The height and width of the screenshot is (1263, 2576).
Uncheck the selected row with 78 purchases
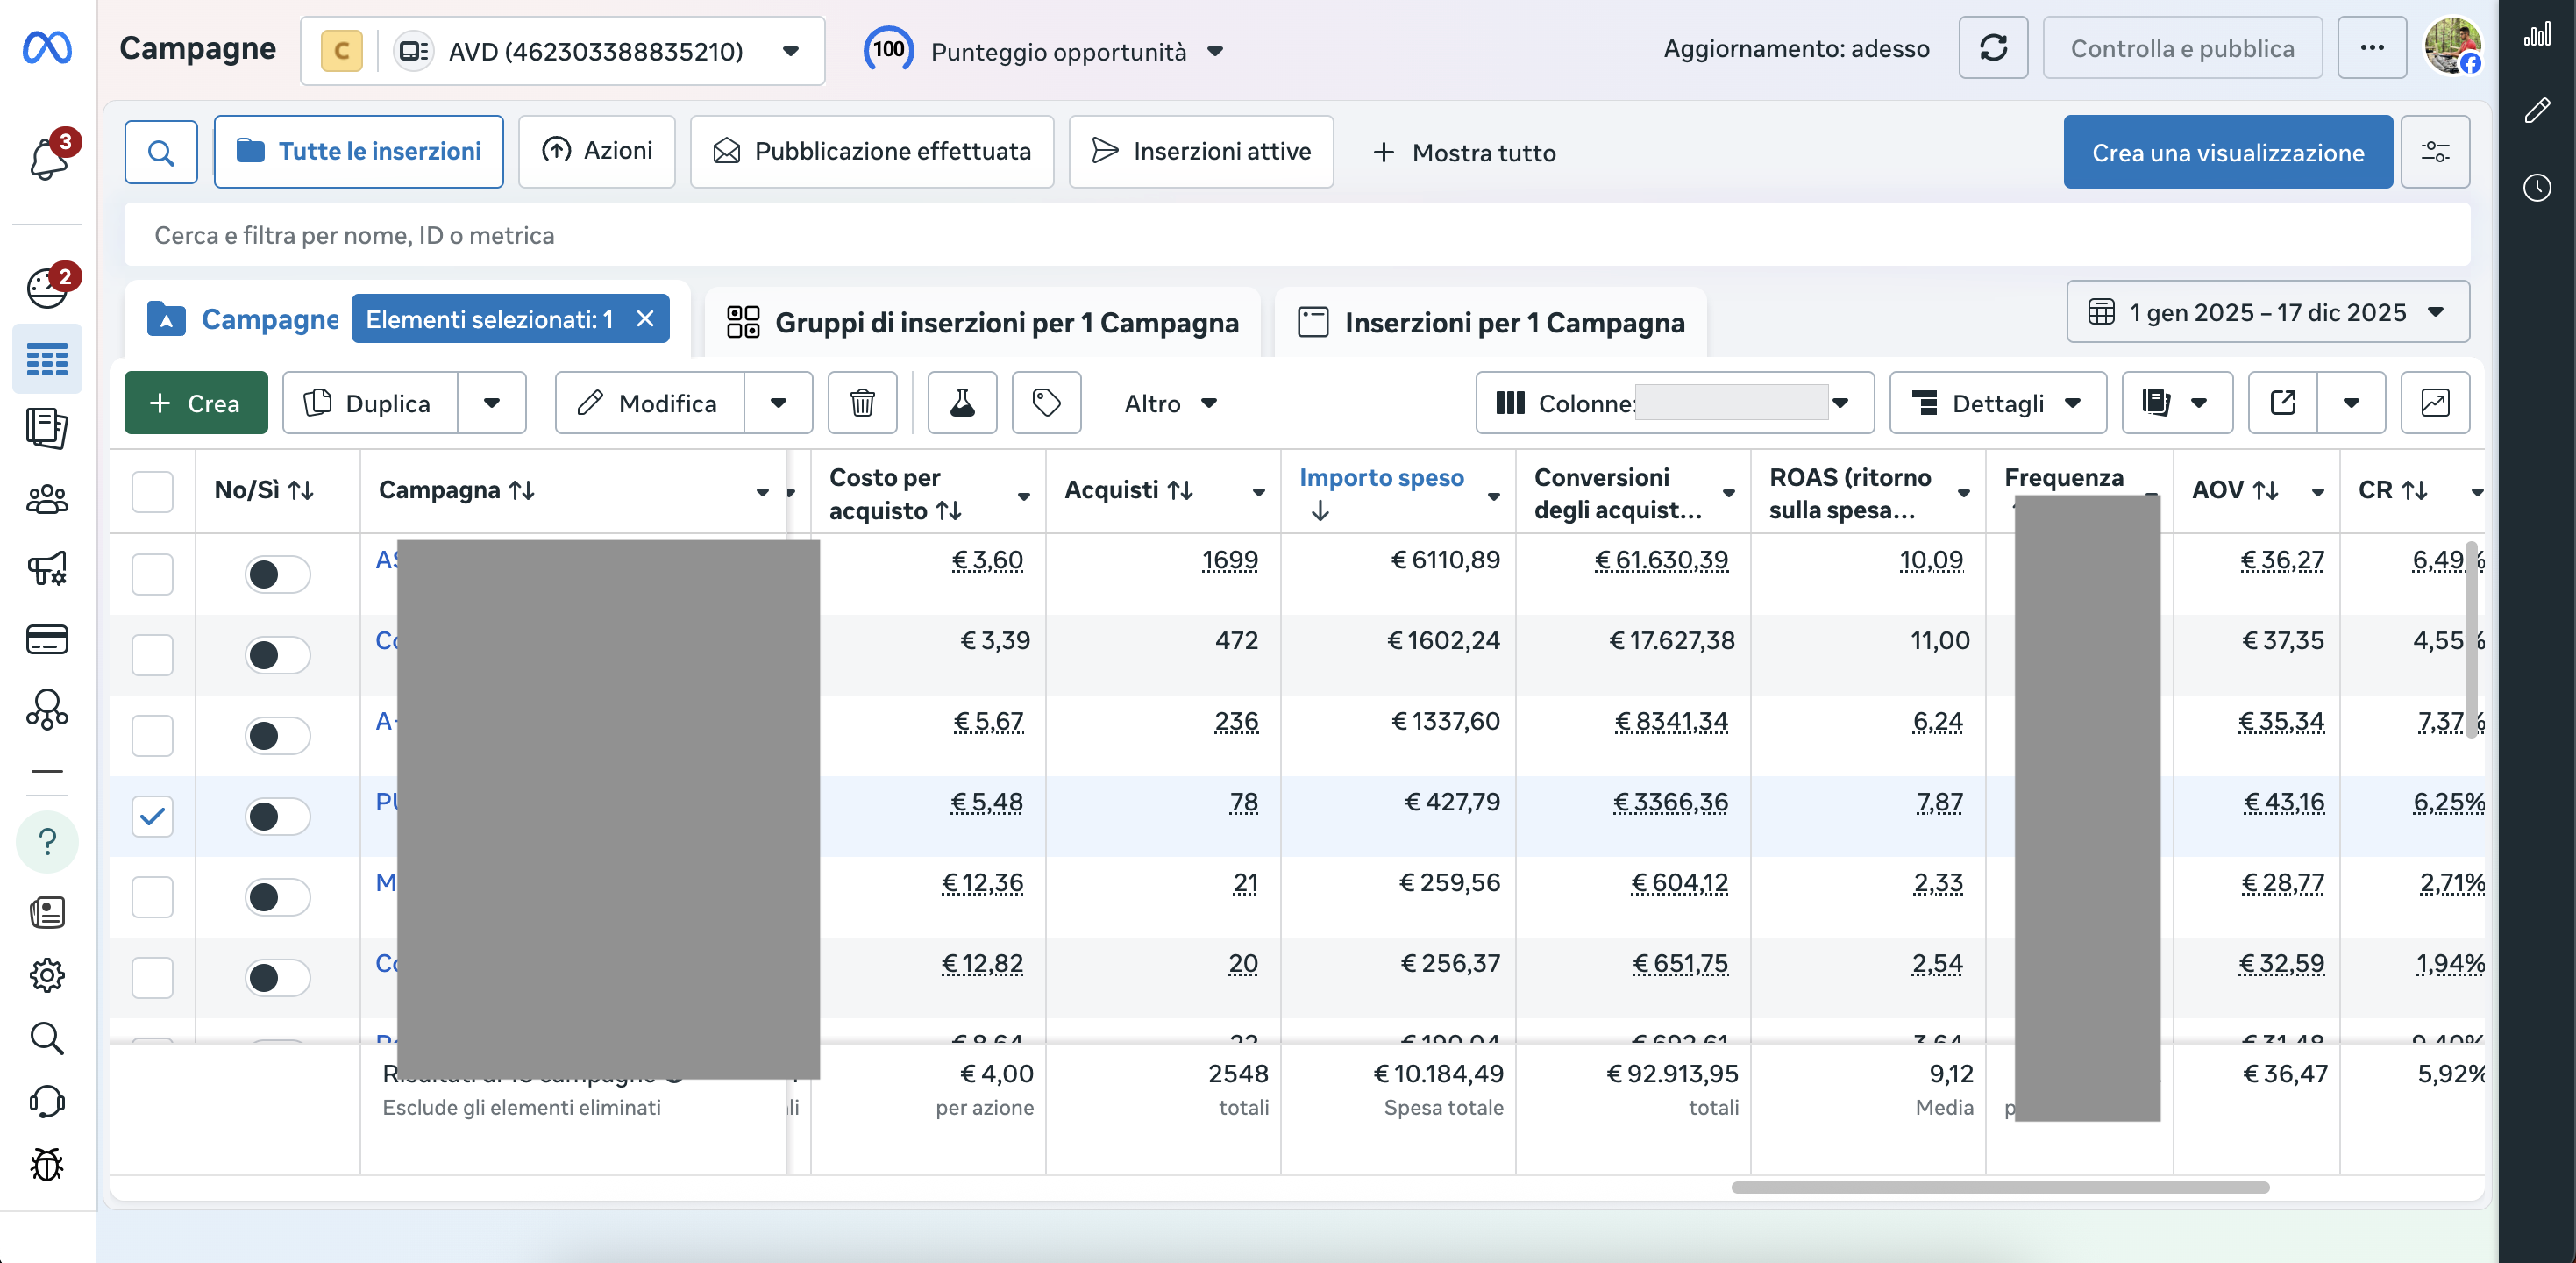coord(152,816)
